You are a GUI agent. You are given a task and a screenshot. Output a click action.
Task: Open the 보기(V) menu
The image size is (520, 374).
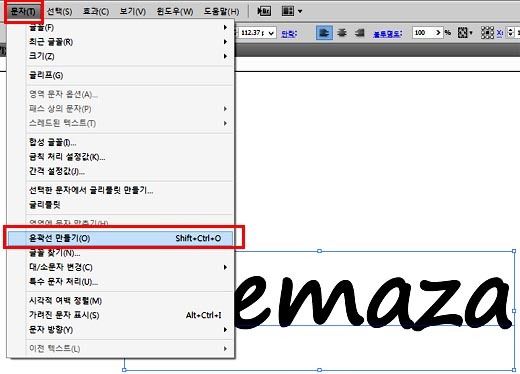coord(133,11)
